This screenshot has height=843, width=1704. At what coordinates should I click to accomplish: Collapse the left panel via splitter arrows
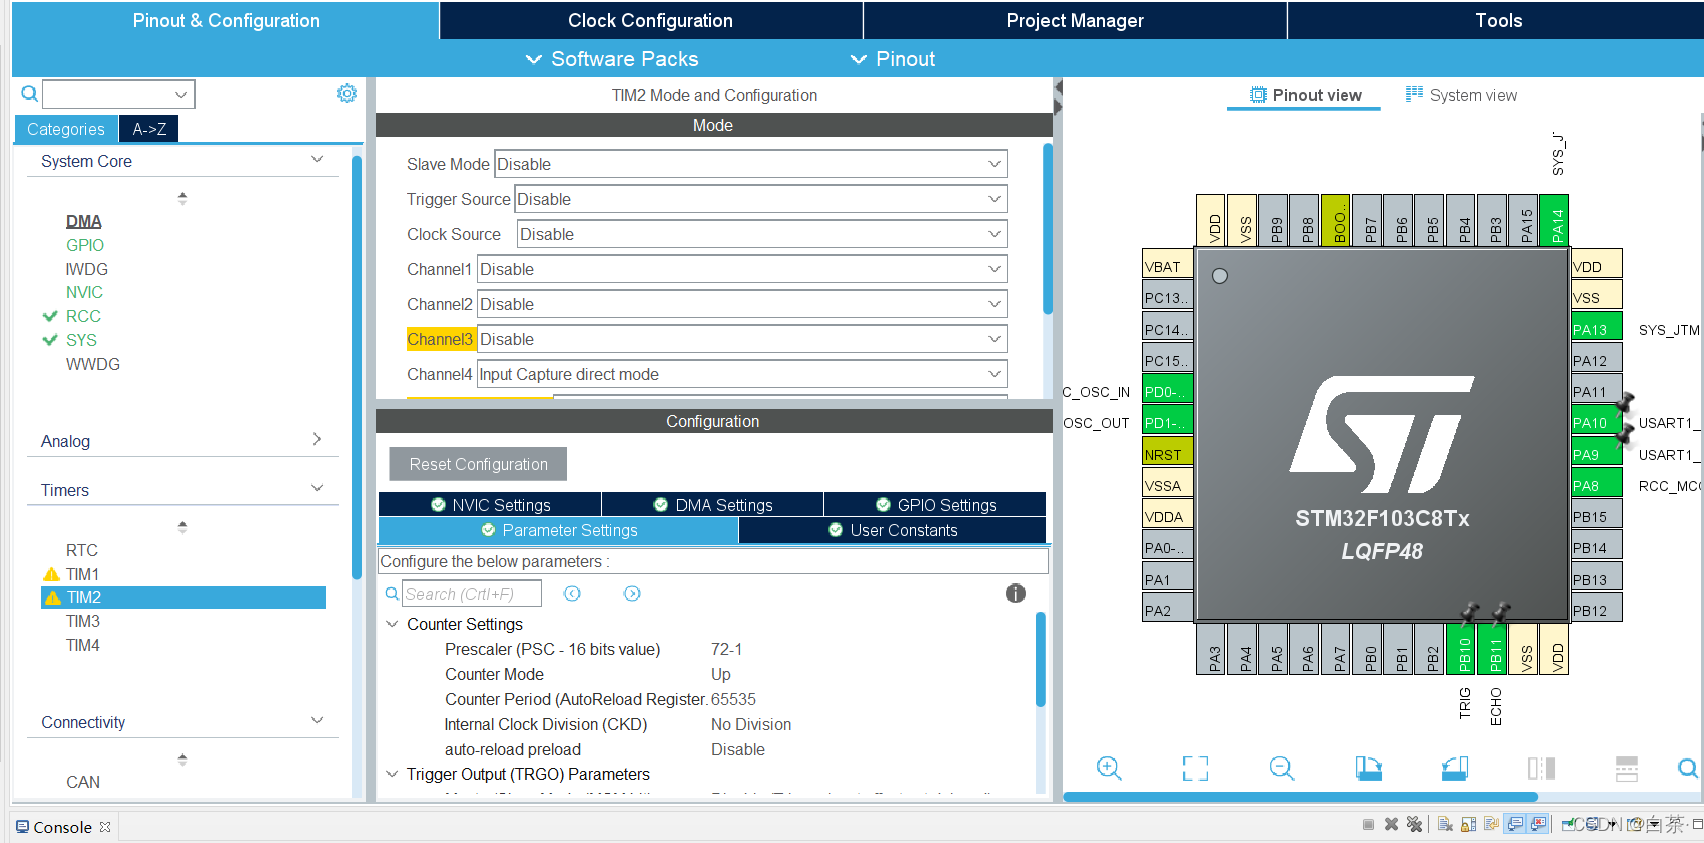tap(1058, 89)
